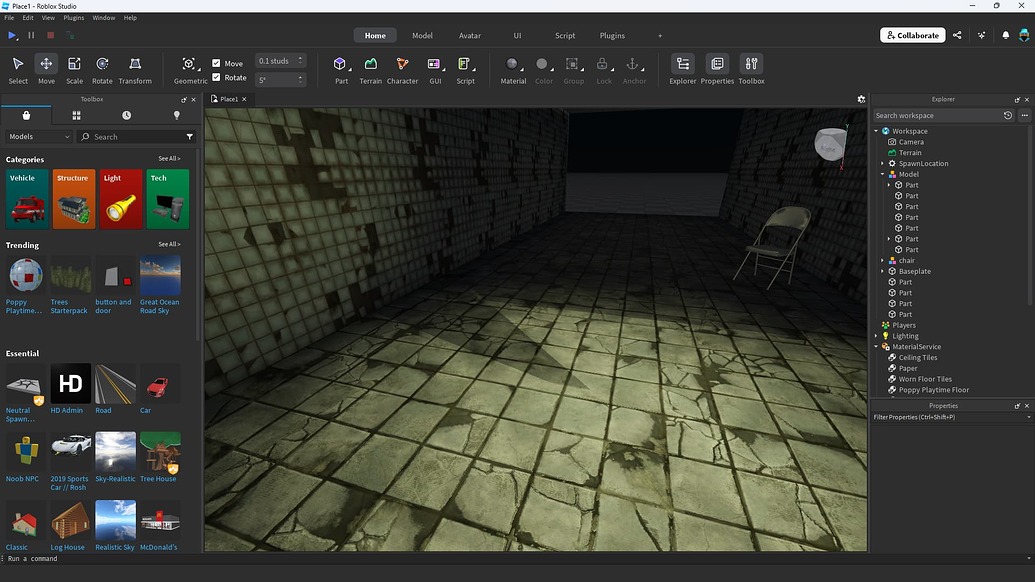Image resolution: width=1035 pixels, height=582 pixels.
Task: Open the Toolbox search filter icon
Action: [189, 137]
